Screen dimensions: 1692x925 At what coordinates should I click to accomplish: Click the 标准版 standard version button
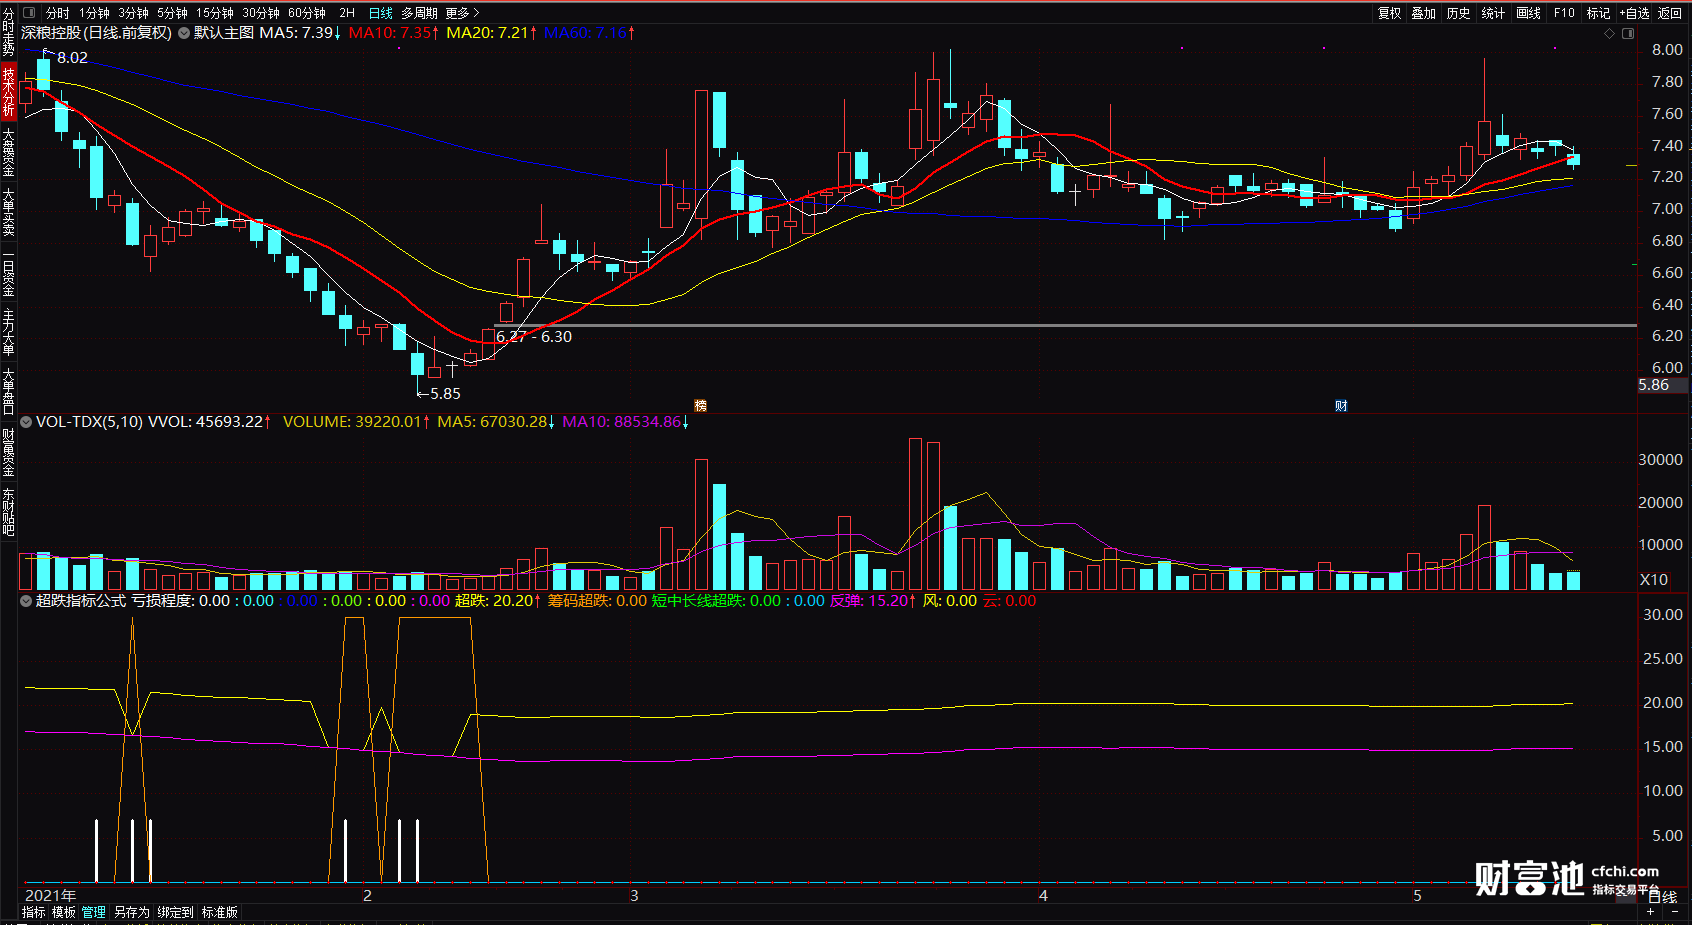220,912
